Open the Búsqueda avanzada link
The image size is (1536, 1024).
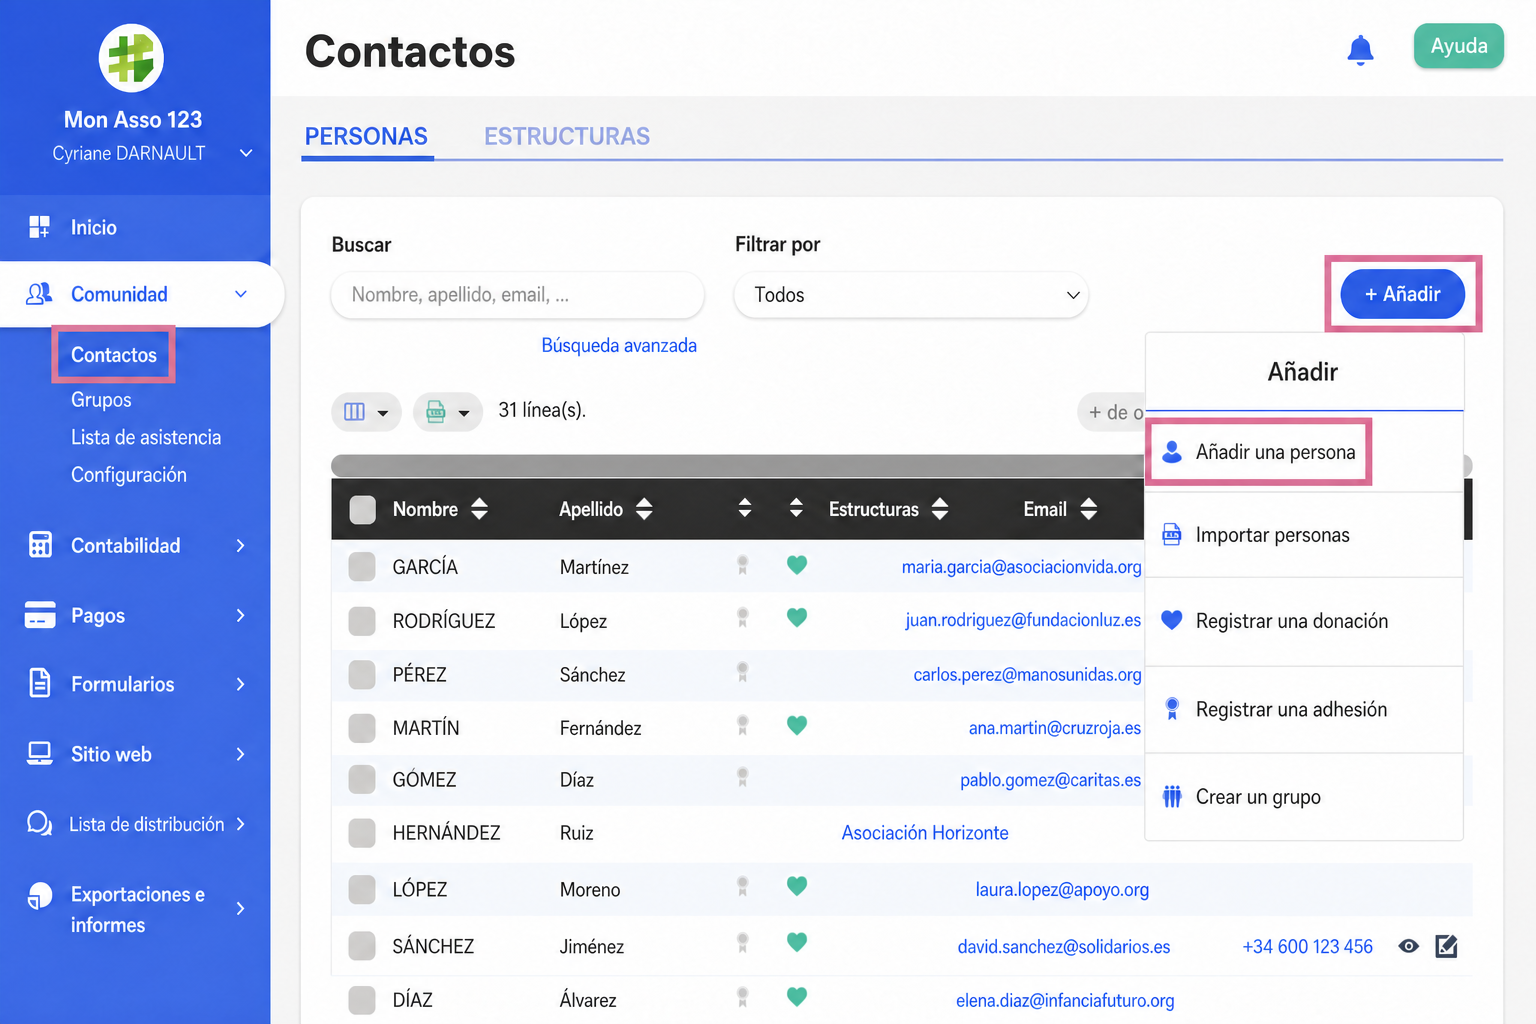coord(619,345)
